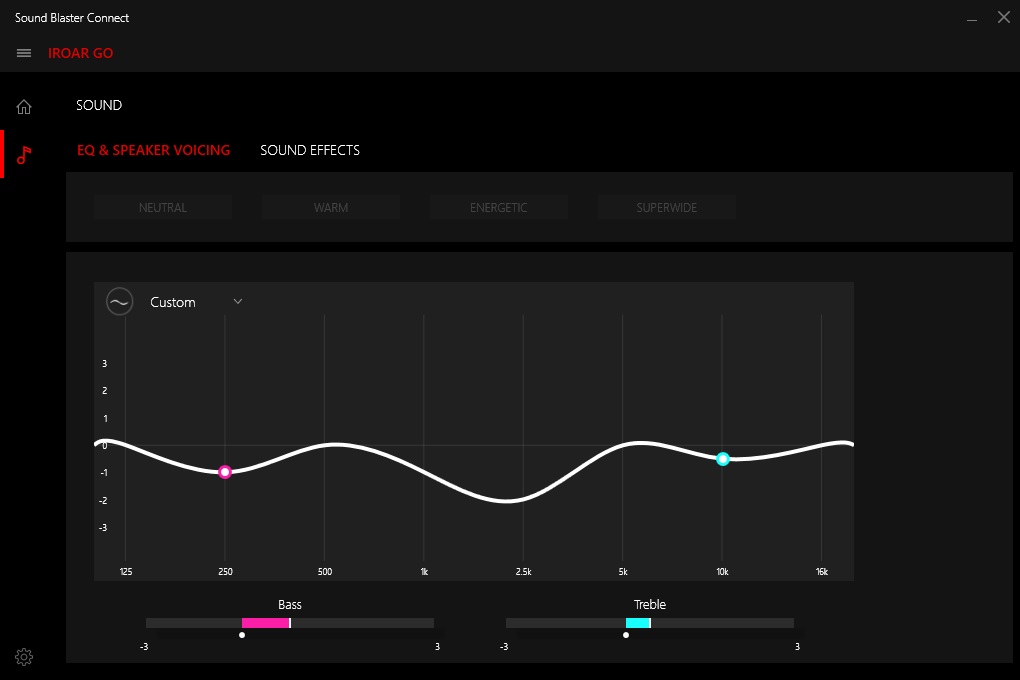Select the Superwide voicing preset

[x=666, y=208]
